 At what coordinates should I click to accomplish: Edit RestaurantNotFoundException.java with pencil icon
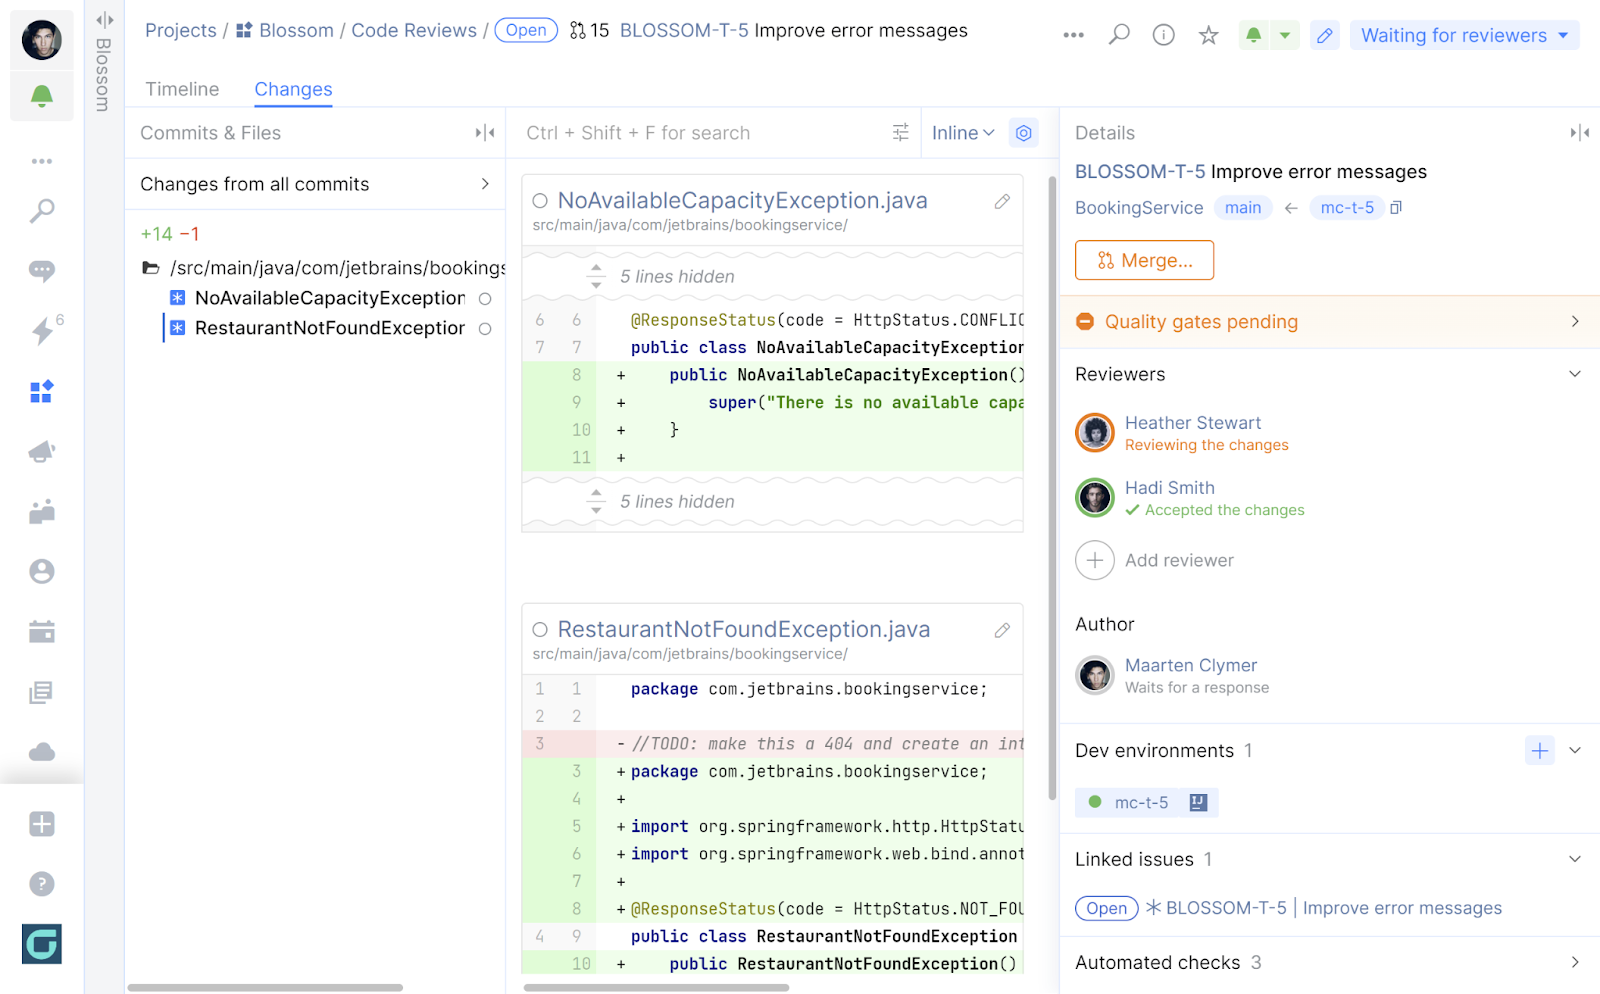pyautogui.click(x=1002, y=630)
